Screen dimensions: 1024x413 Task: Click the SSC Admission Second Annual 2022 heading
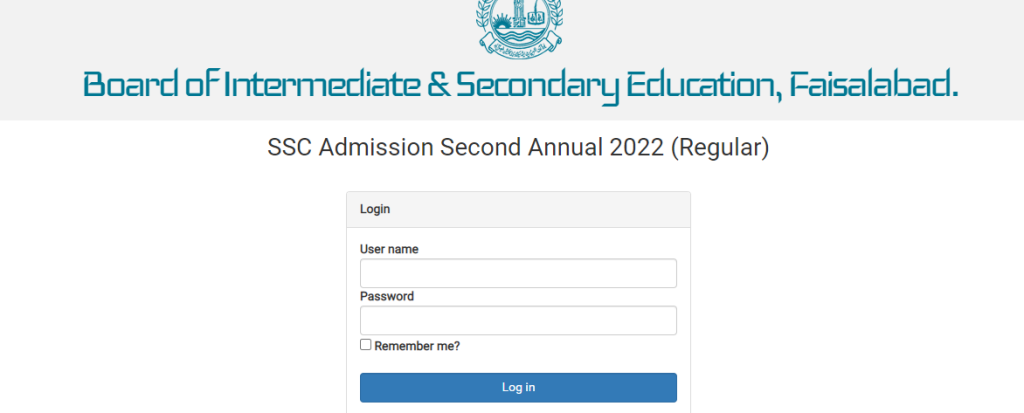pyautogui.click(x=518, y=148)
